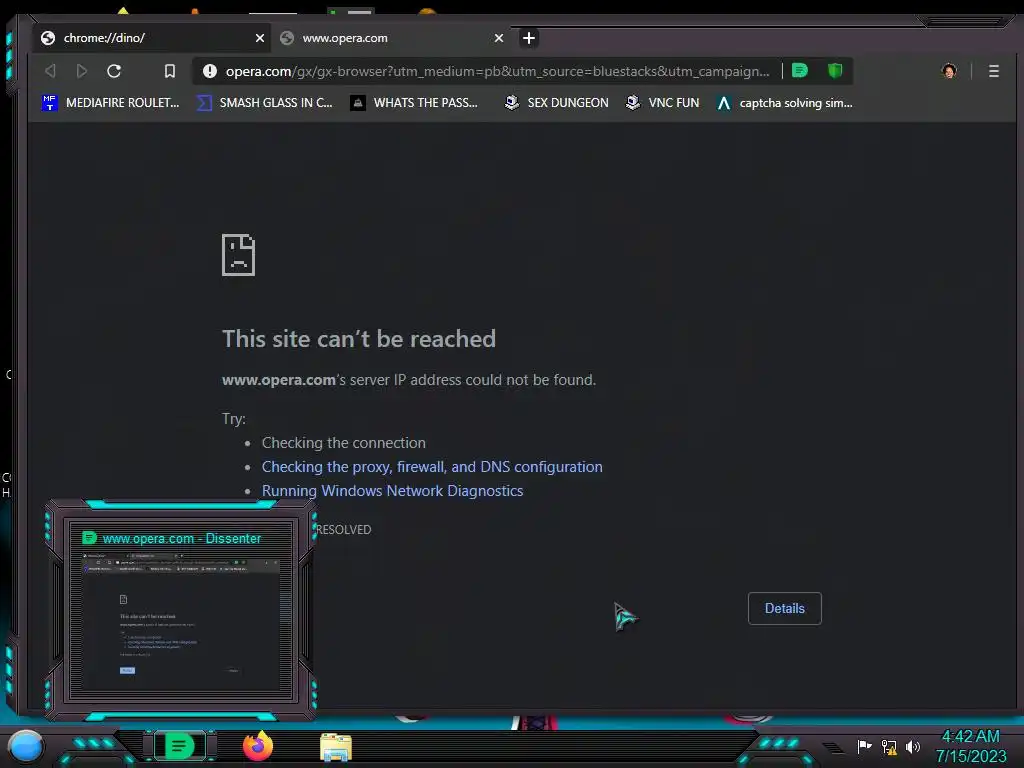Open the SMASH GLASS IN C... bookmark

(x=264, y=103)
